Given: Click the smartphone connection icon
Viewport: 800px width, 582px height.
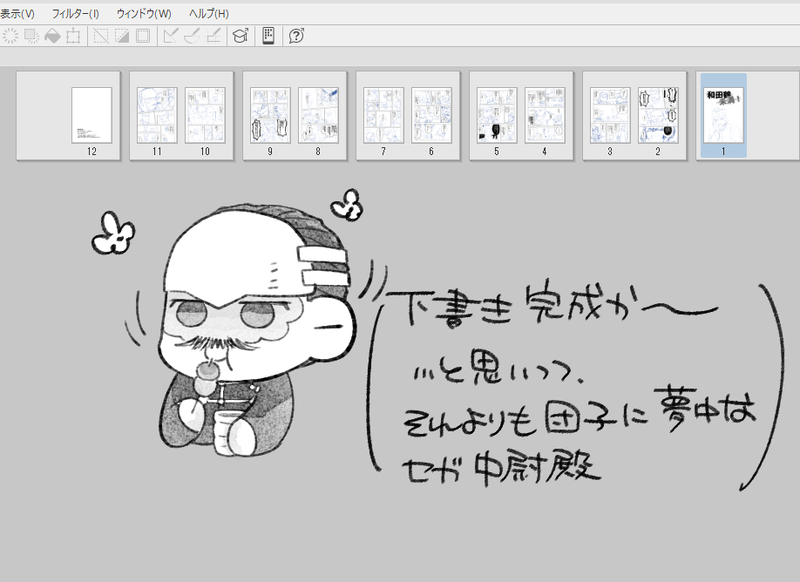Looking at the screenshot, I should 268,36.
